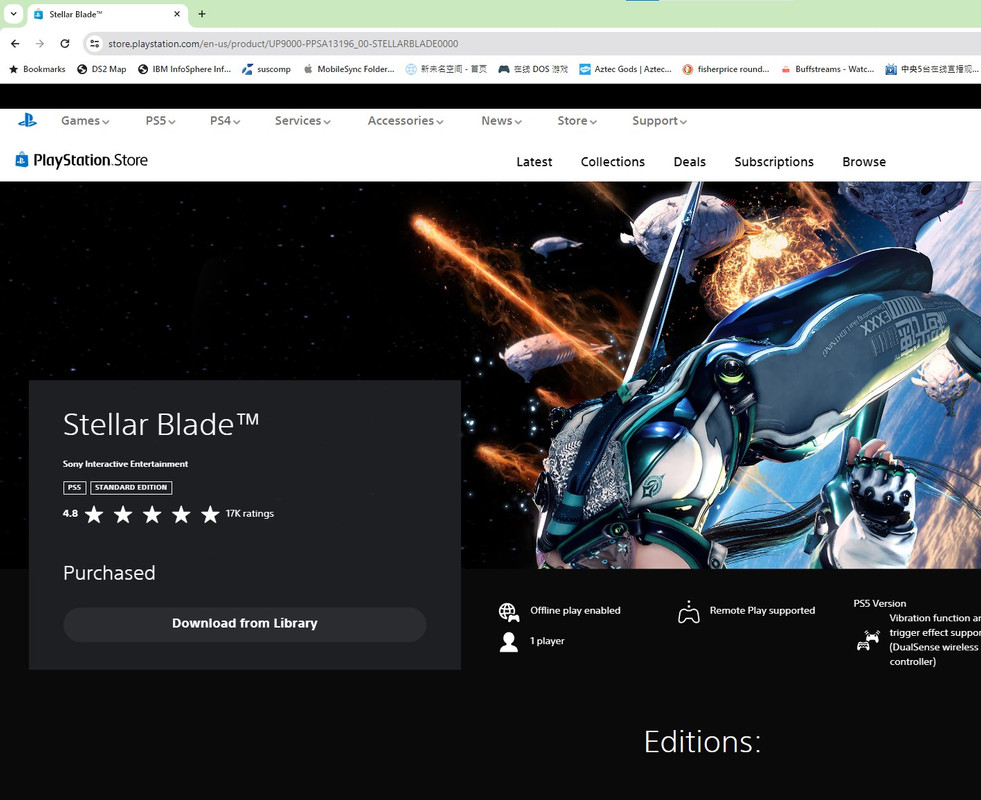Reload the page with refresh icon
The height and width of the screenshot is (800, 981).
(64, 44)
